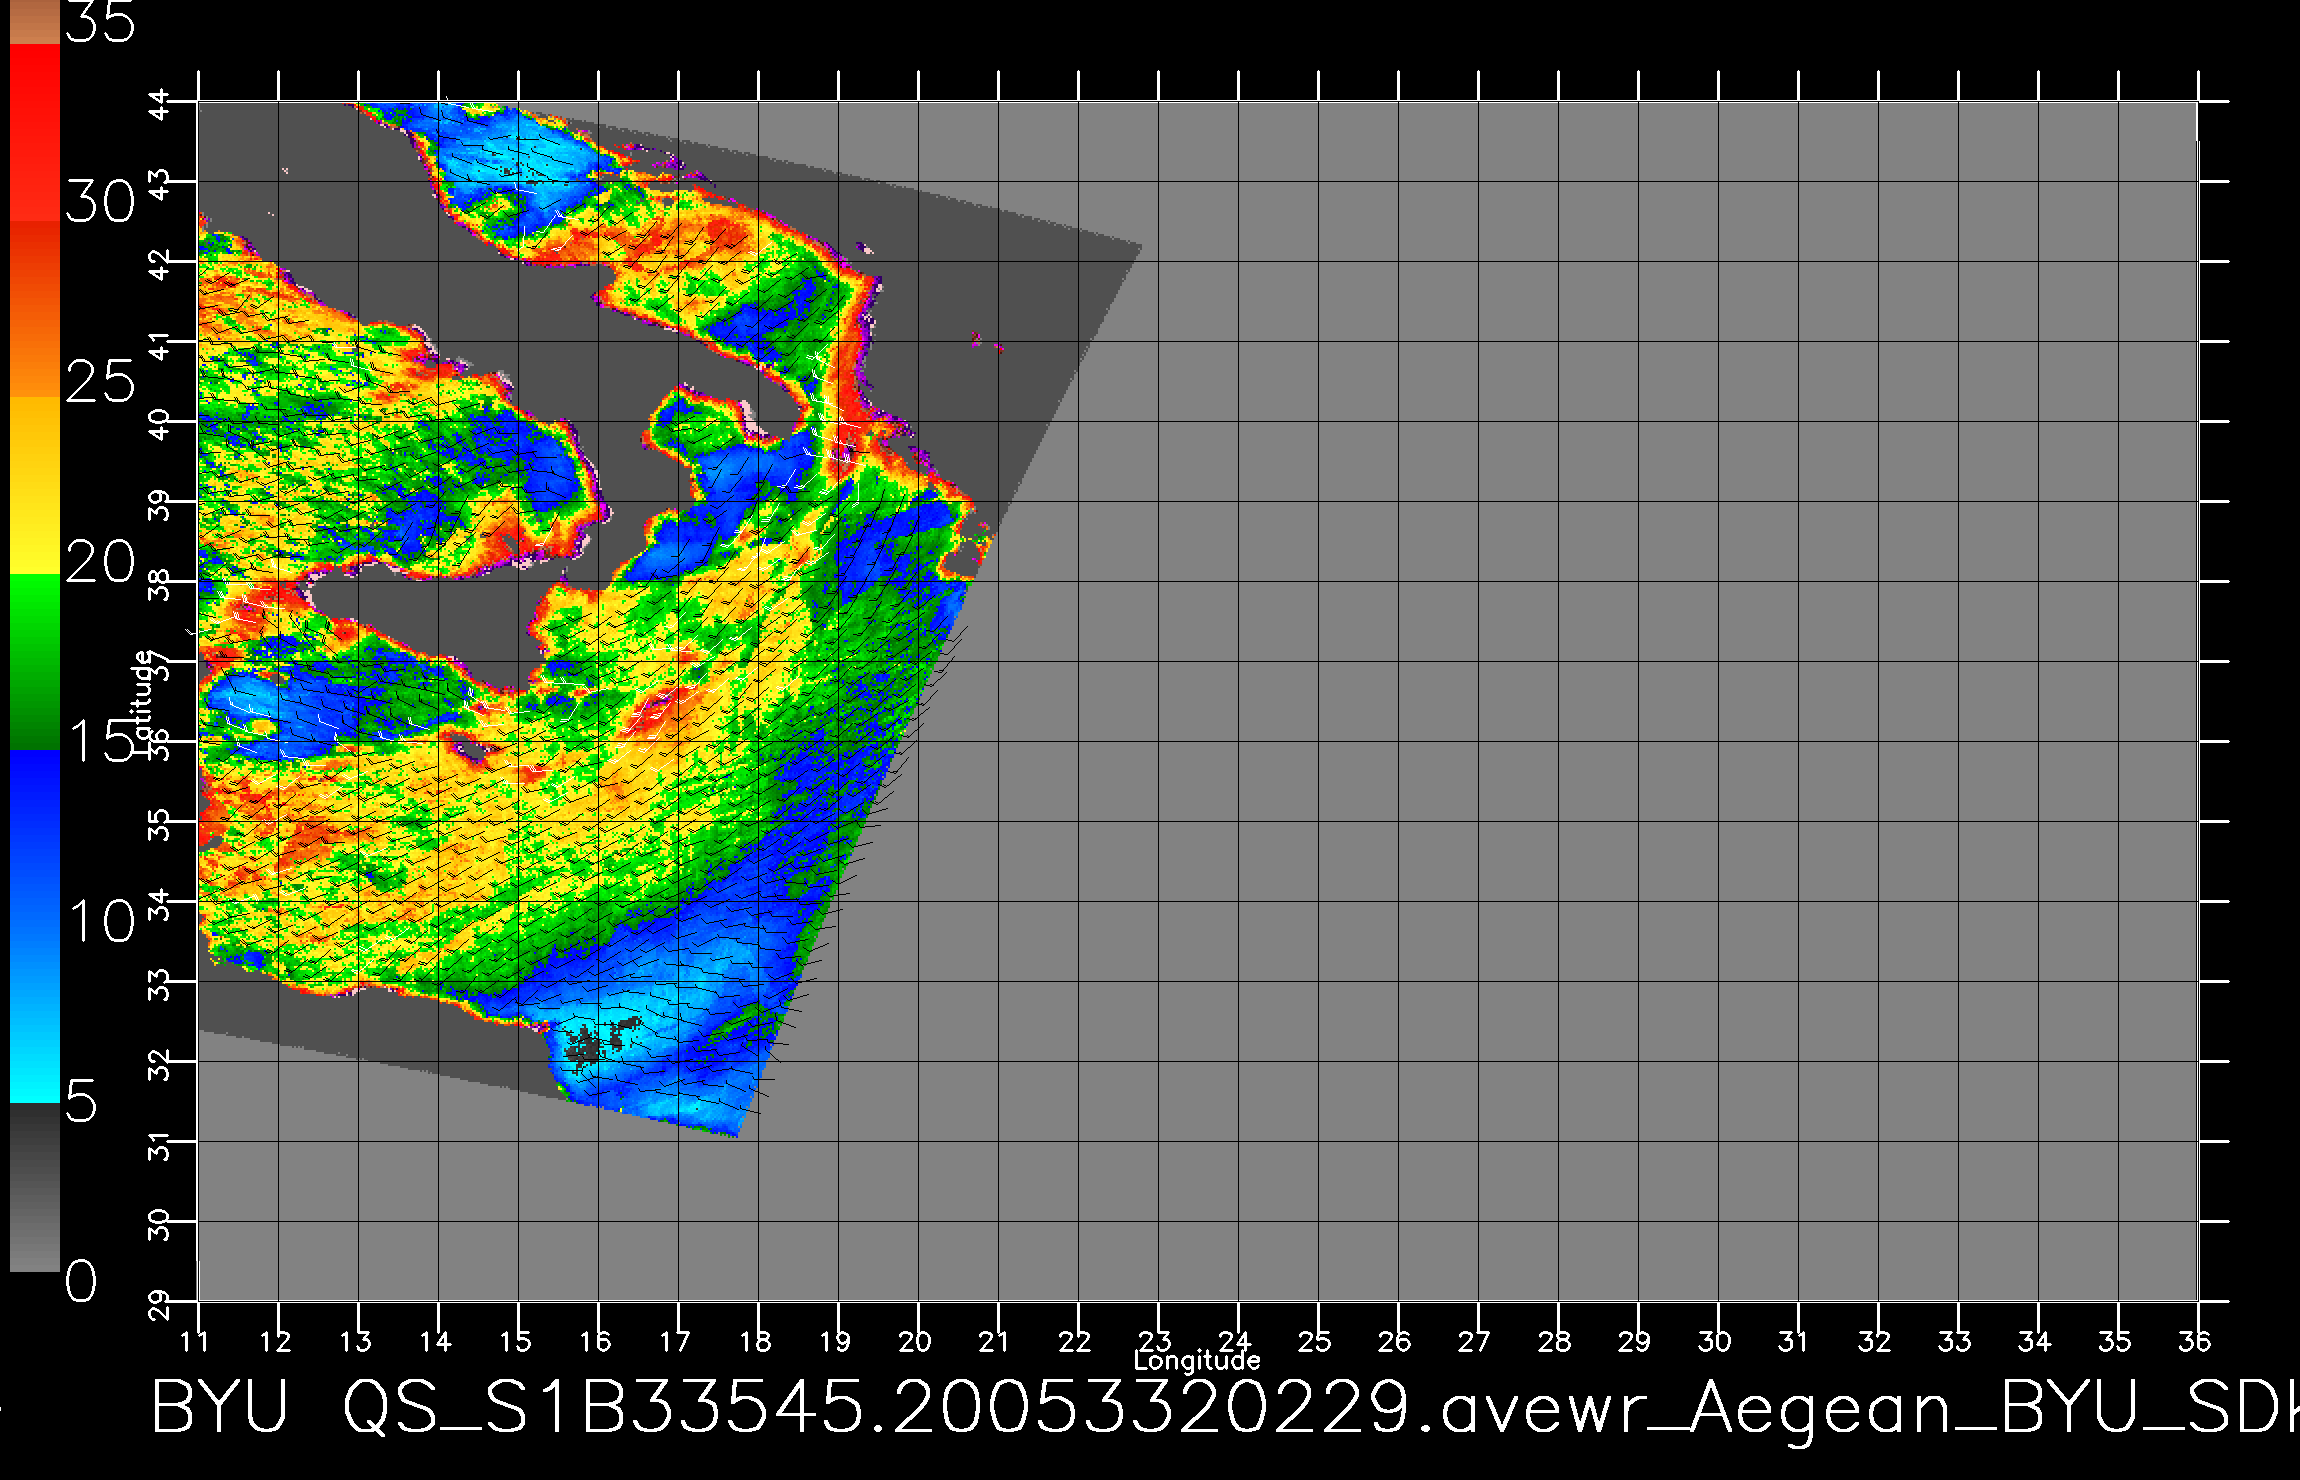Click longitude tick label "14"

coord(435,1341)
